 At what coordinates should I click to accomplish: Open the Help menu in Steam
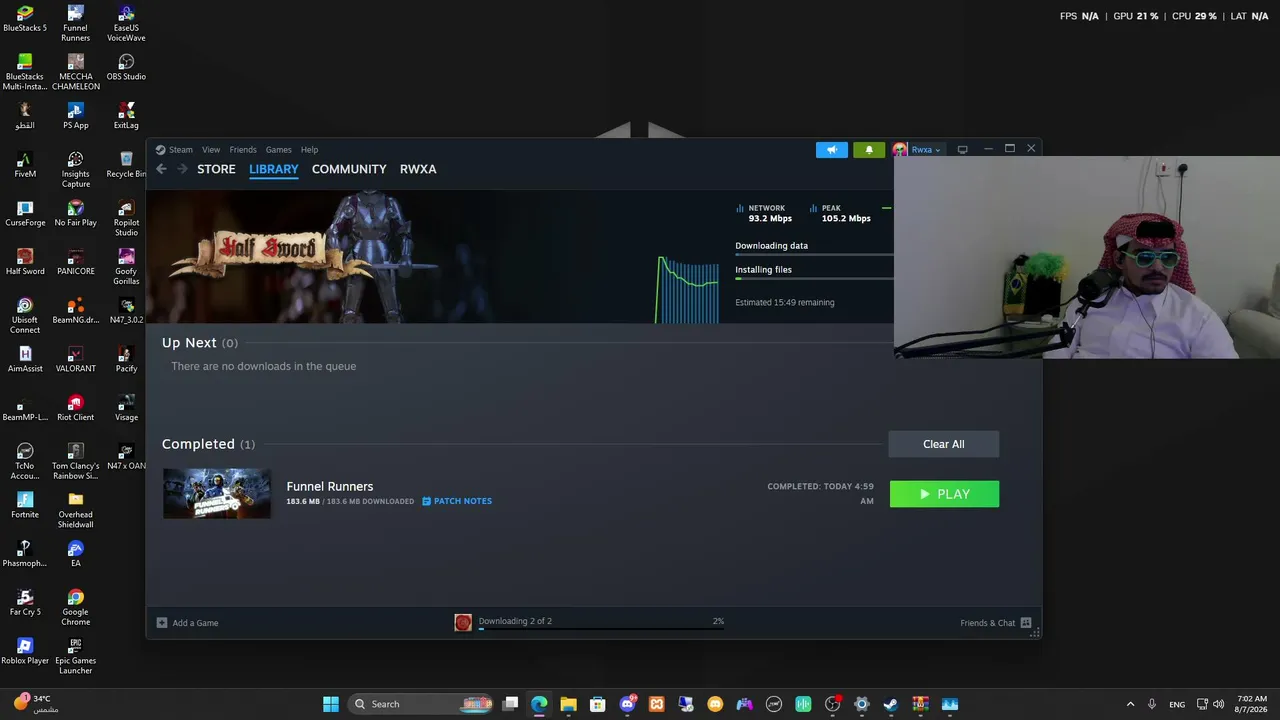(x=310, y=150)
